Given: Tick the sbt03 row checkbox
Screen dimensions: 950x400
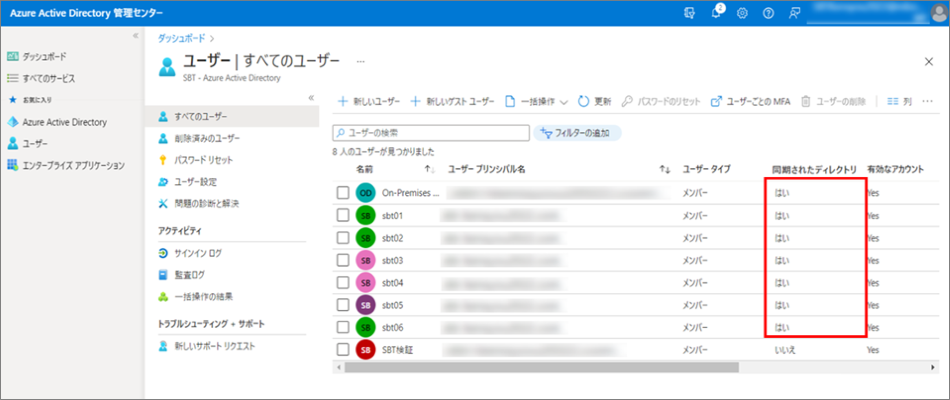Looking at the screenshot, I should (x=343, y=261).
